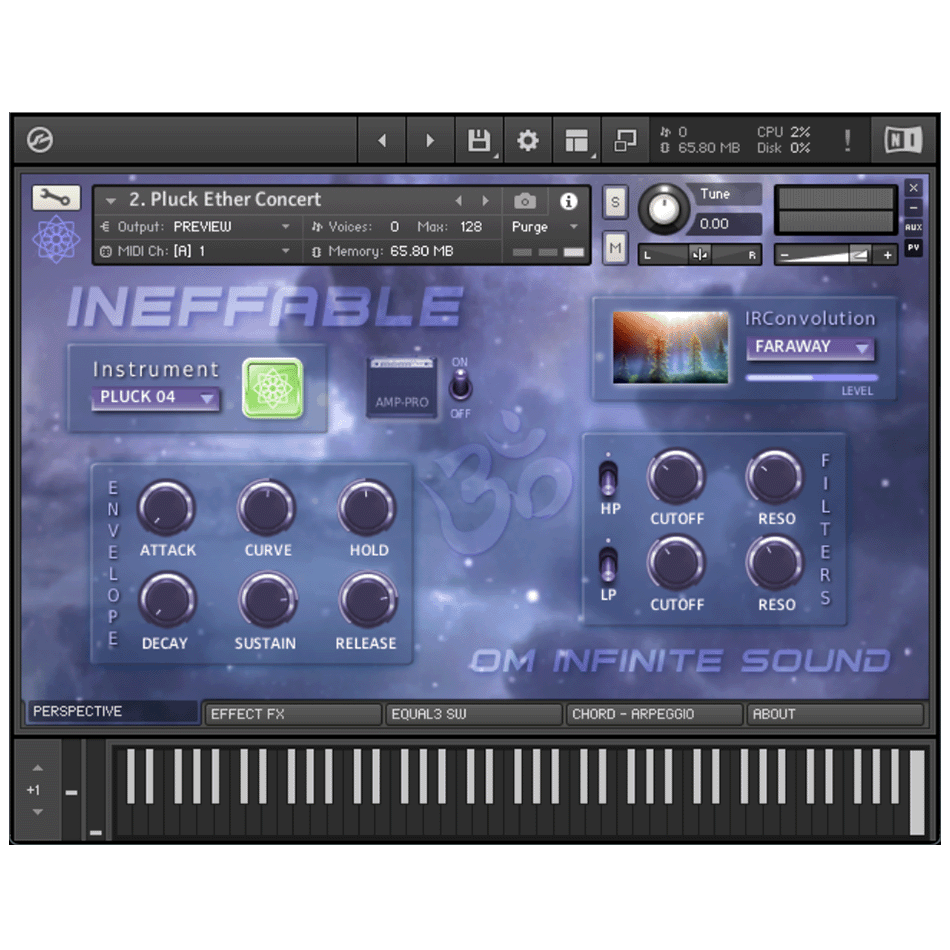Click the Max voices value 128
Viewport: 950px width, 950px height.
(x=471, y=227)
